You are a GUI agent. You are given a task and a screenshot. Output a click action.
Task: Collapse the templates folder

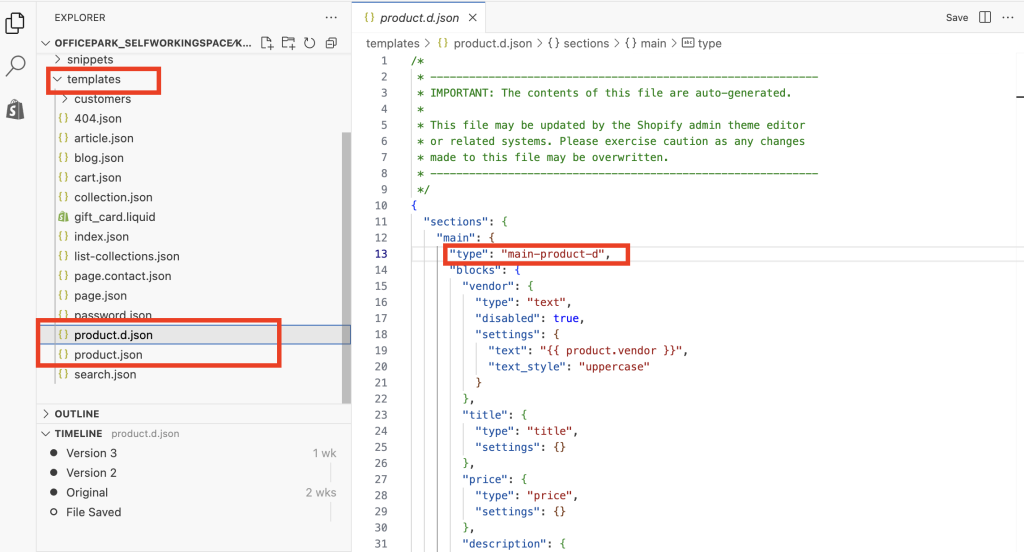(93, 79)
